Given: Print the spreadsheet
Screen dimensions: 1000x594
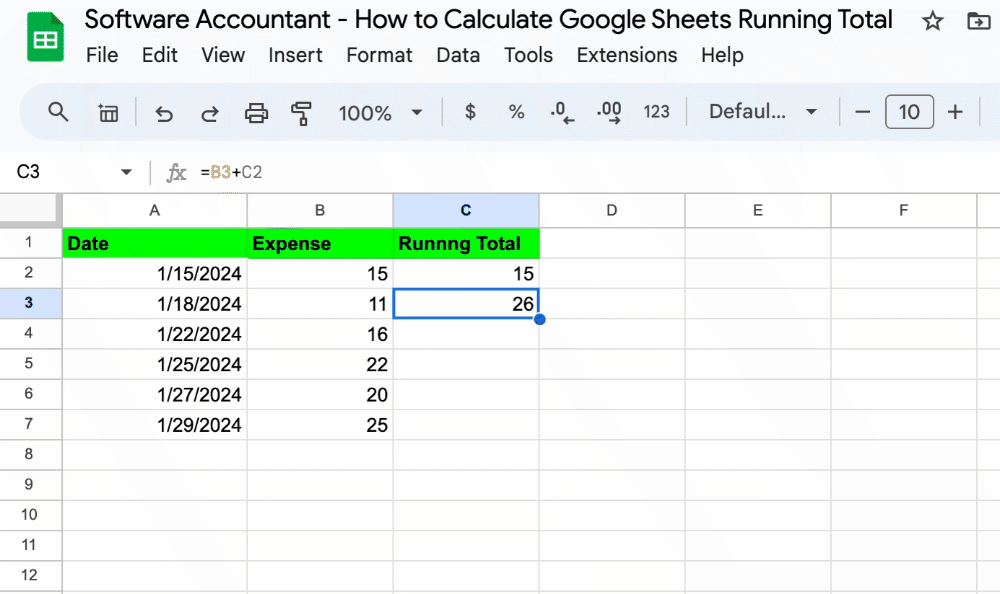Looking at the screenshot, I should [x=256, y=114].
